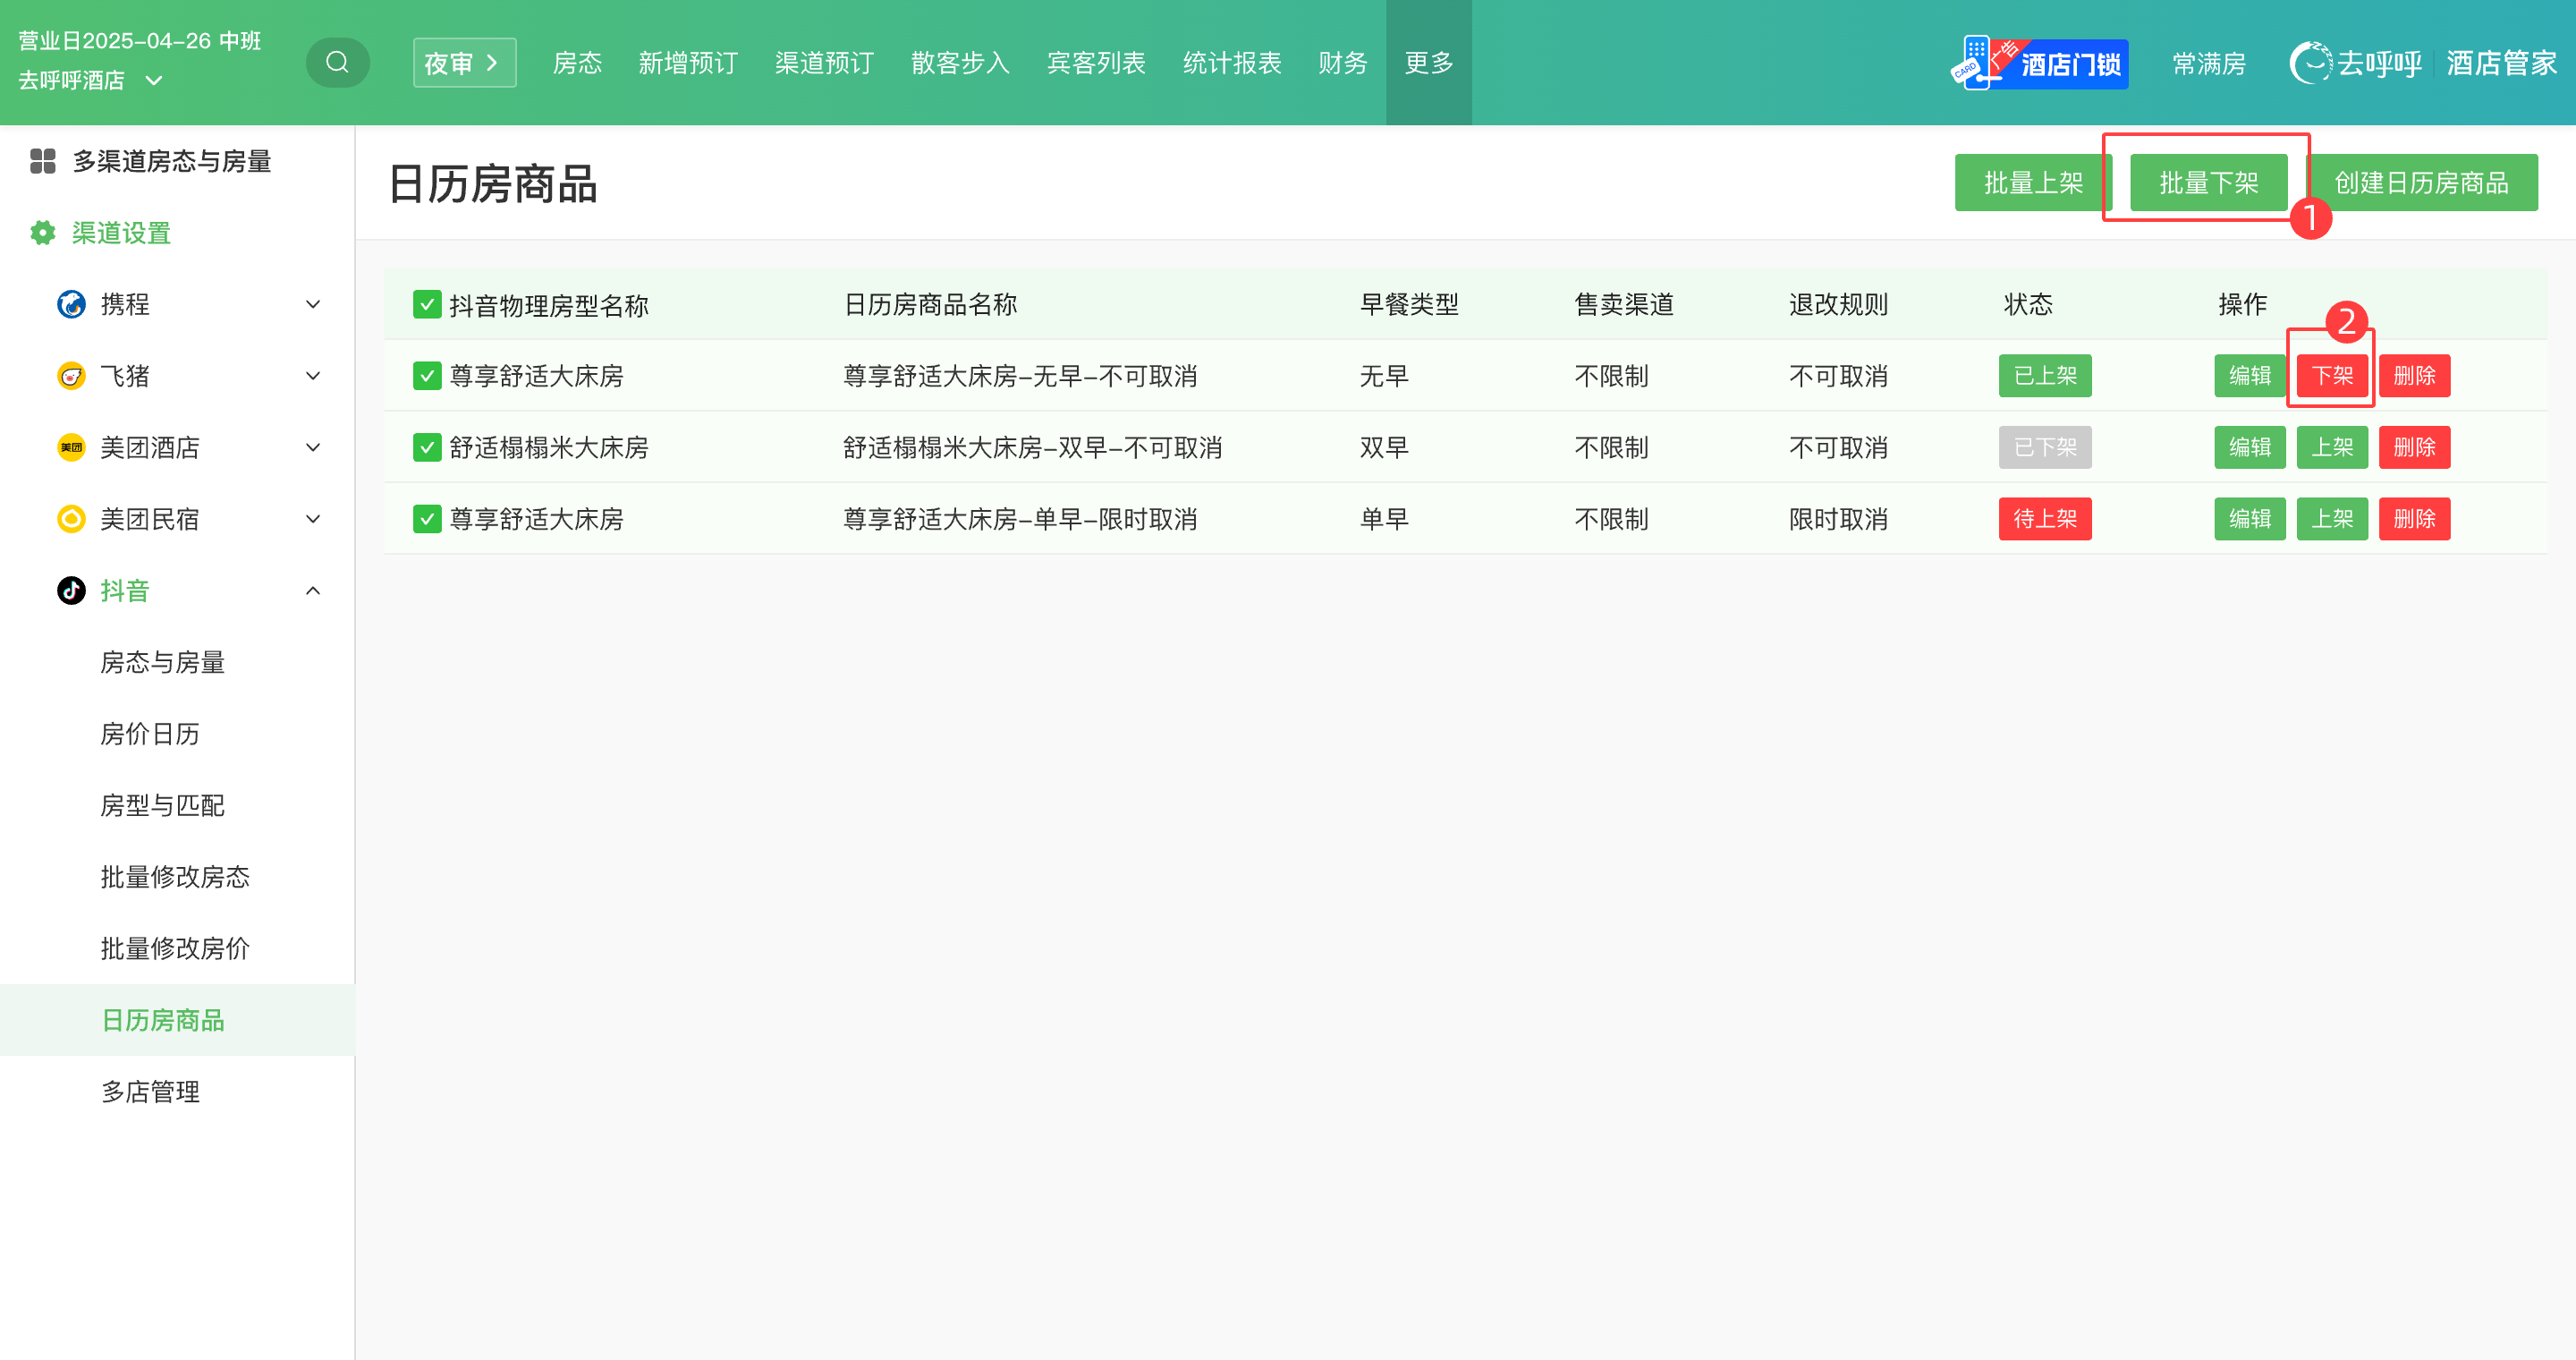Screen dimensions: 2576x1360
Task: Uncheck checkbox for 尊享舒适大床房-单早-限时取消 row
Action: point(427,519)
